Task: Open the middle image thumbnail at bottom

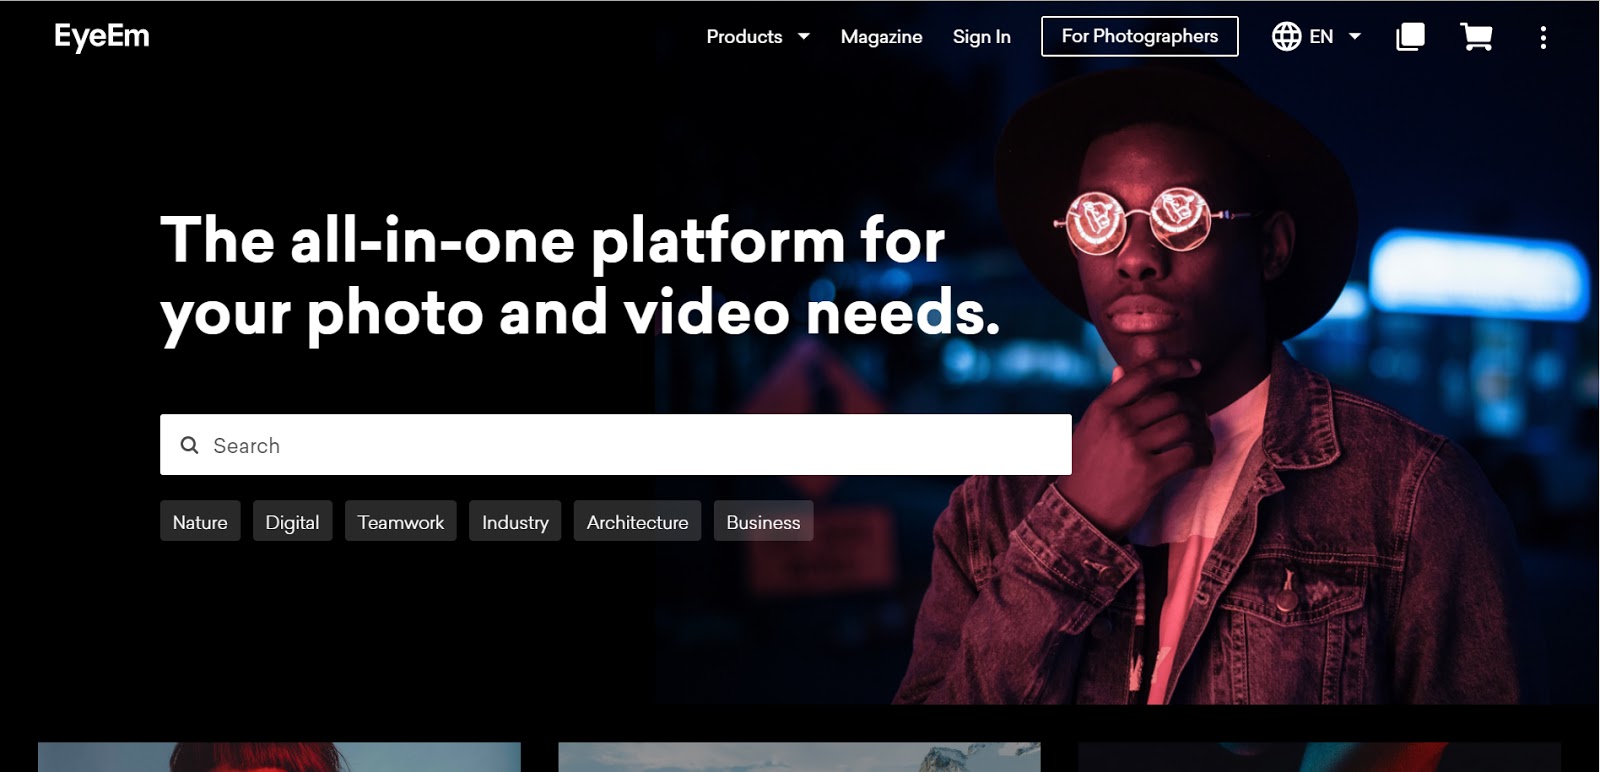Action: [x=799, y=757]
